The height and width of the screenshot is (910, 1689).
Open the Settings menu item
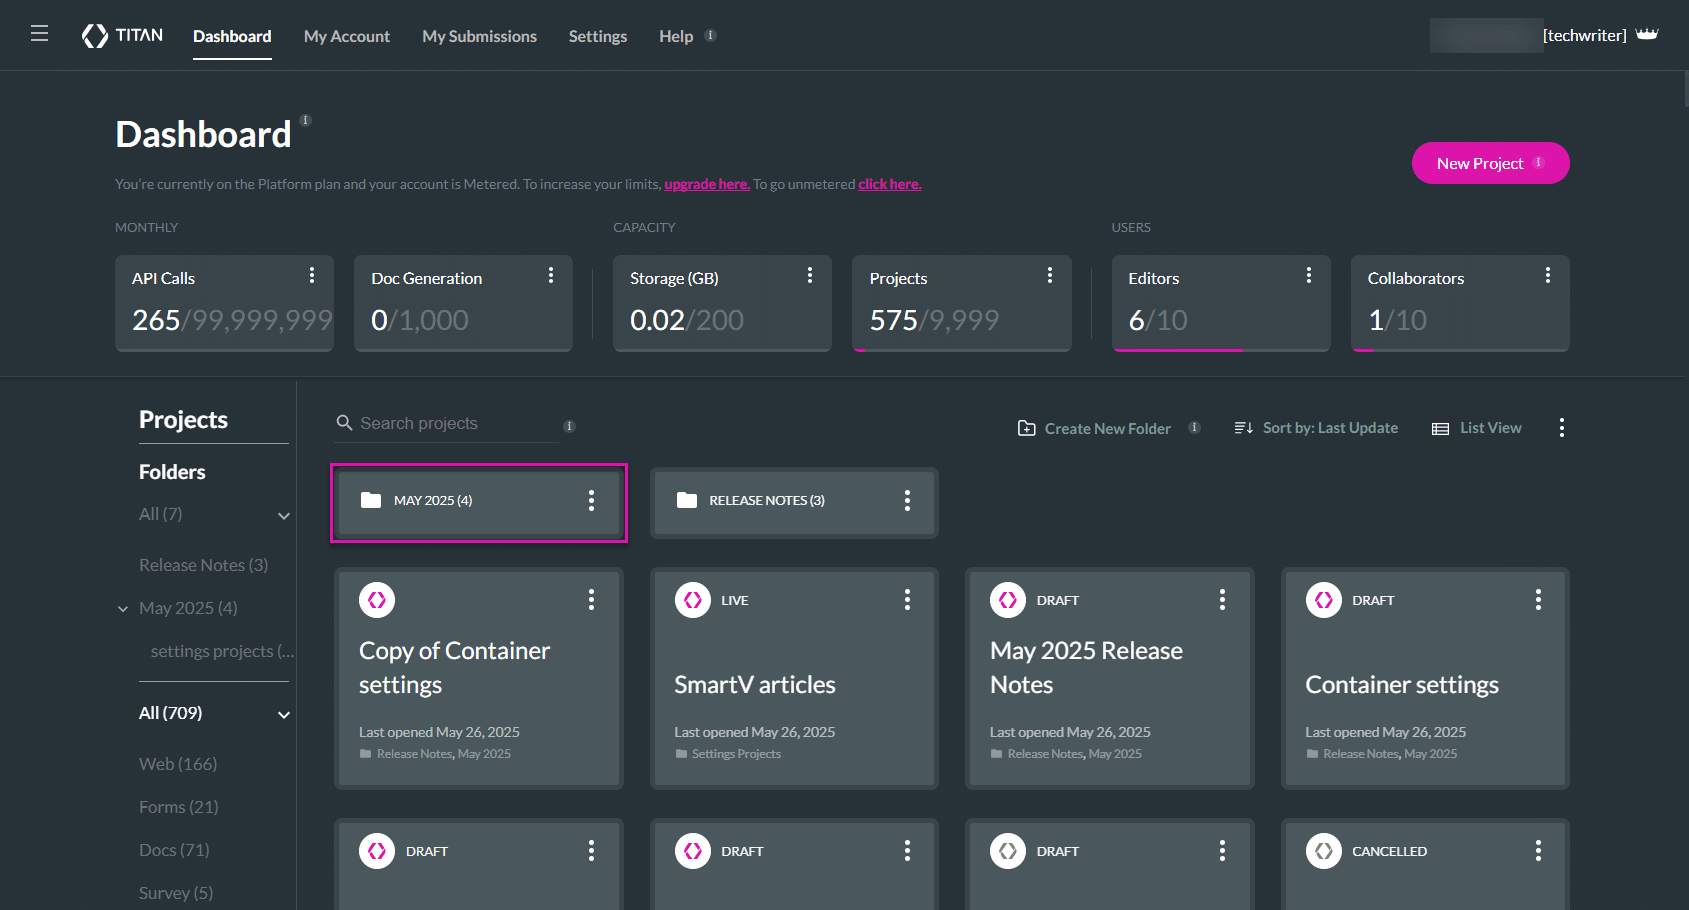(x=597, y=36)
